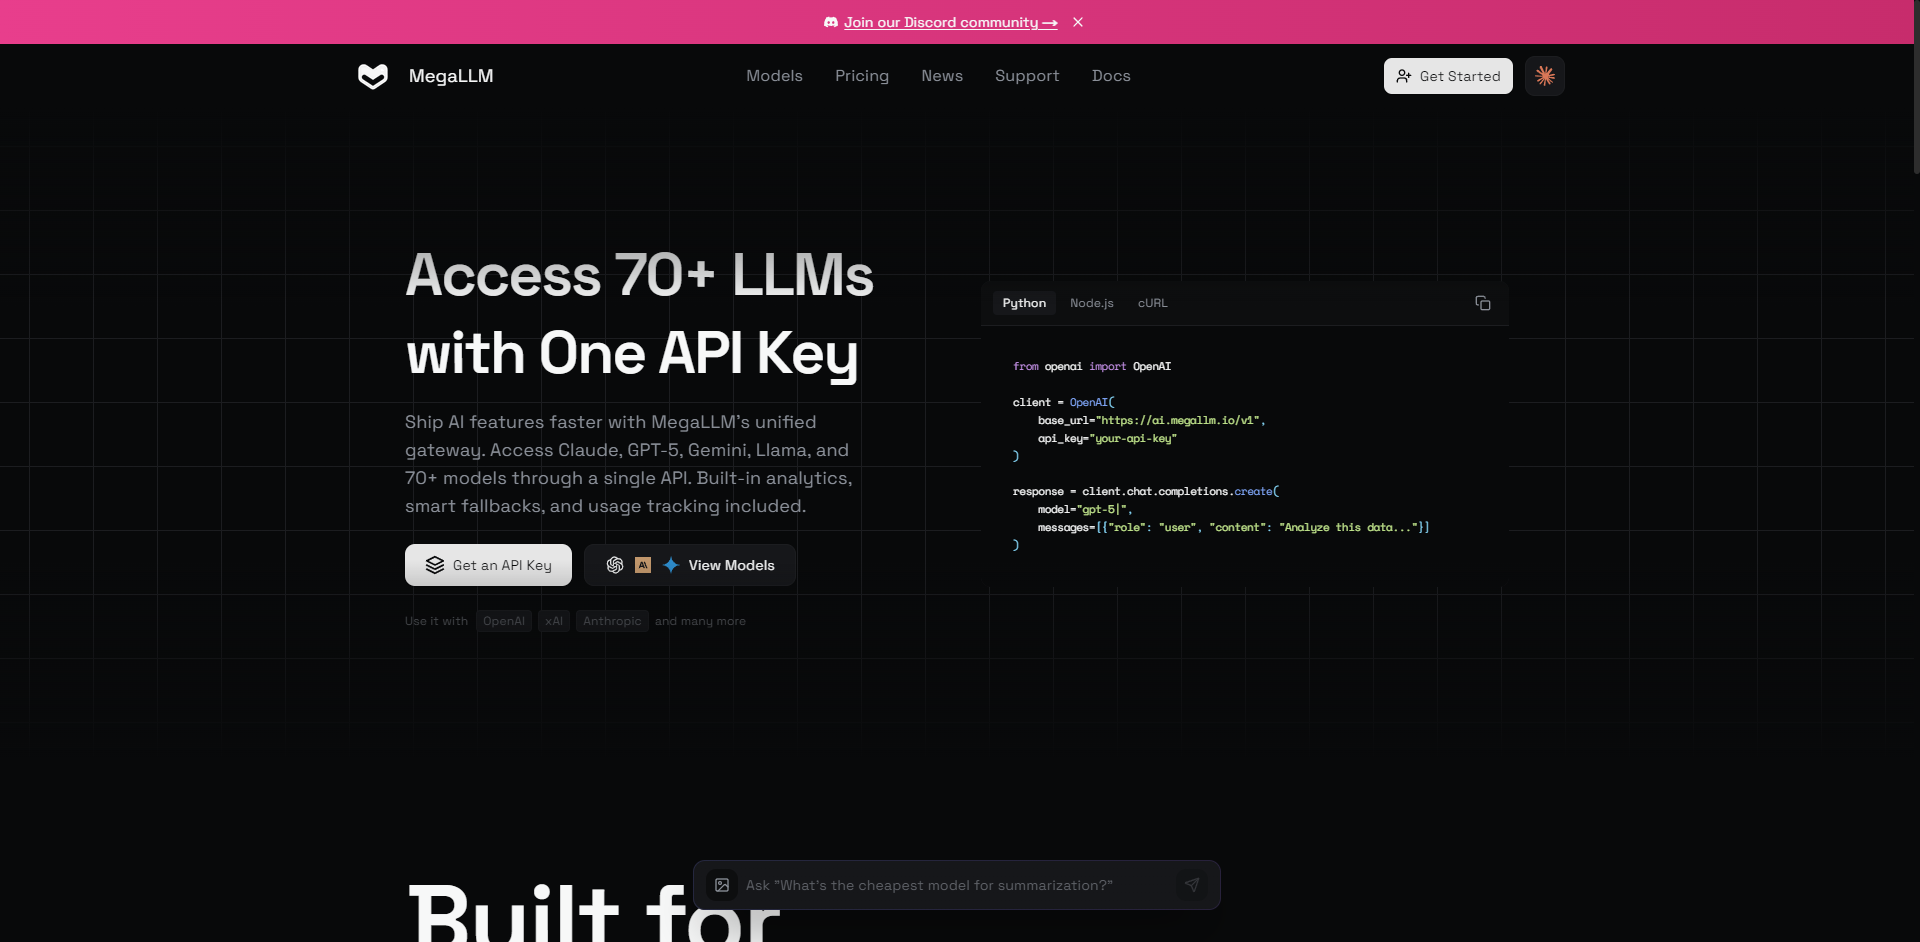Screen dimensions: 1920x942
Task: Open the Models navigation menu item
Action: pos(774,76)
